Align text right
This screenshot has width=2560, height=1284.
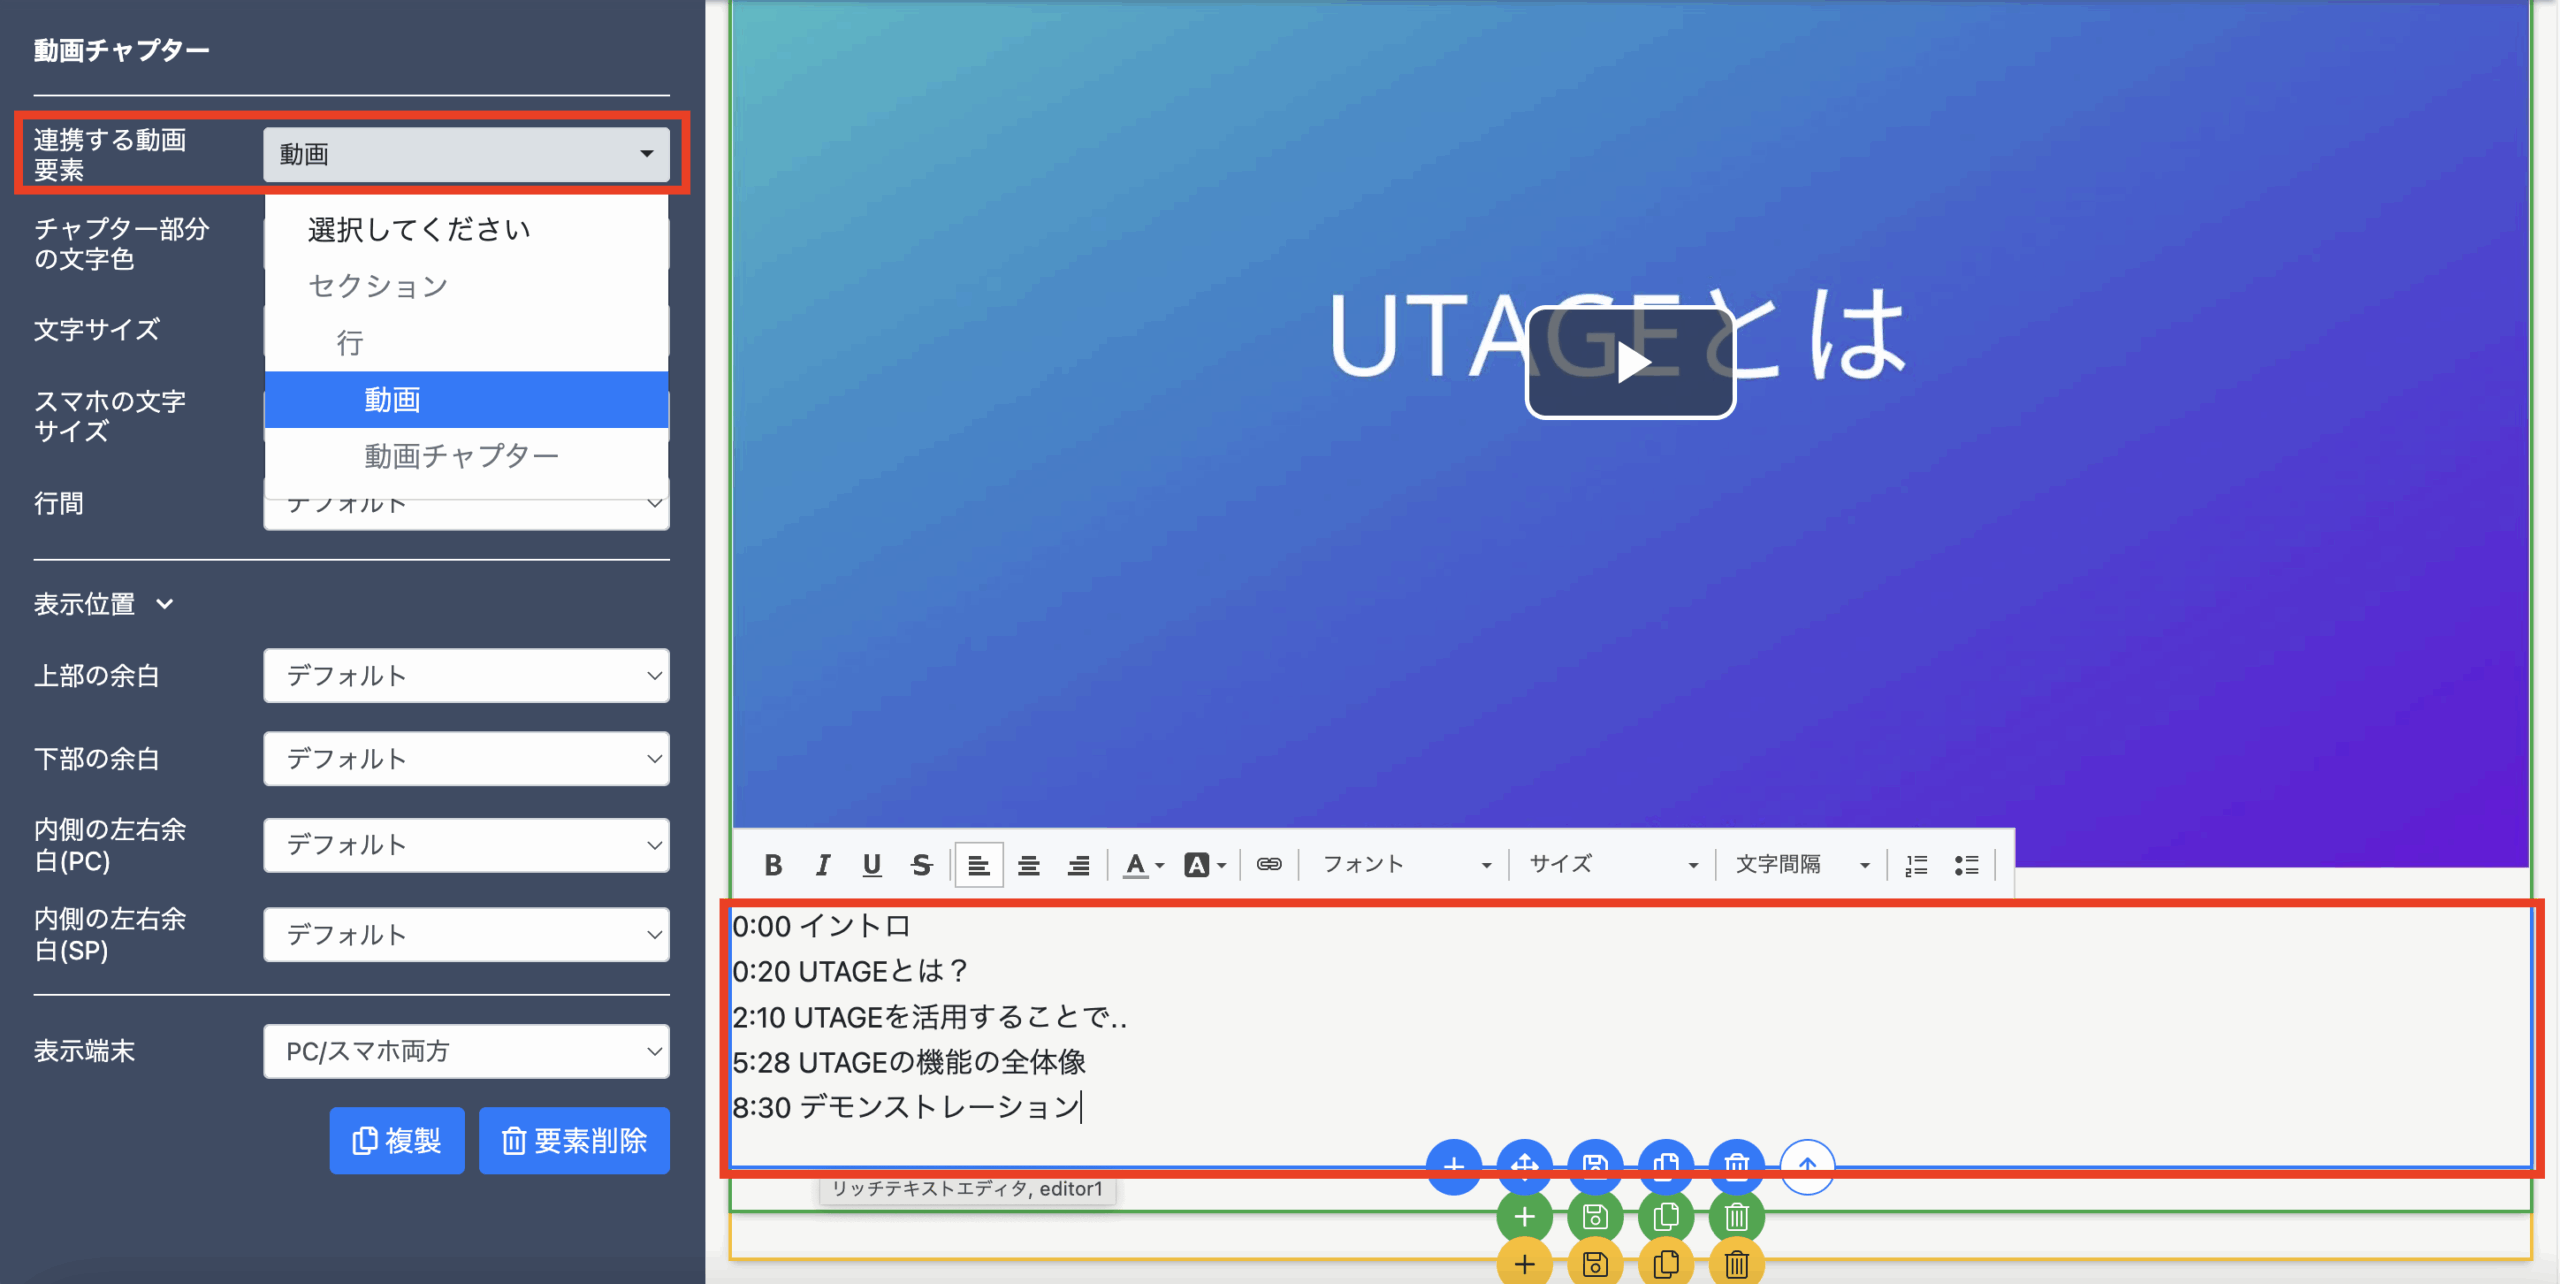(x=1078, y=865)
